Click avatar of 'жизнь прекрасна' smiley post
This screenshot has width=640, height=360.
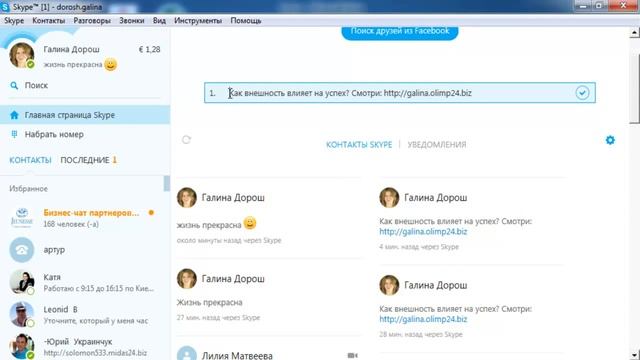[187, 198]
